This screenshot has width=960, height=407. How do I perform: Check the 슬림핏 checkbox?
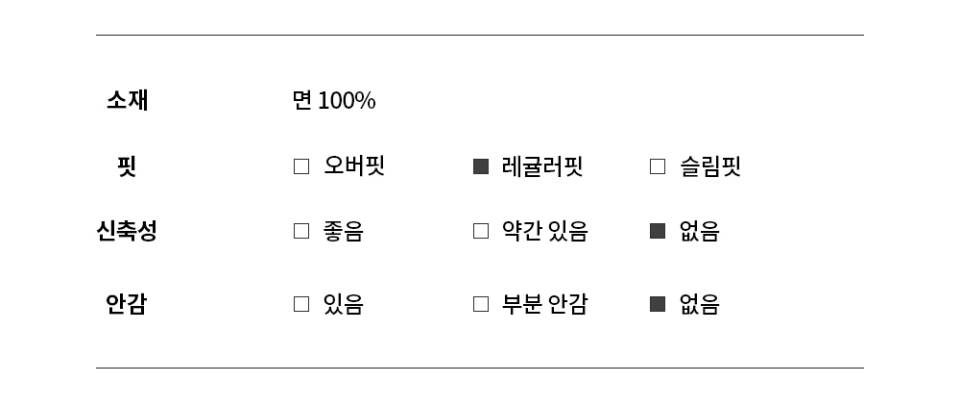[x=657, y=167]
